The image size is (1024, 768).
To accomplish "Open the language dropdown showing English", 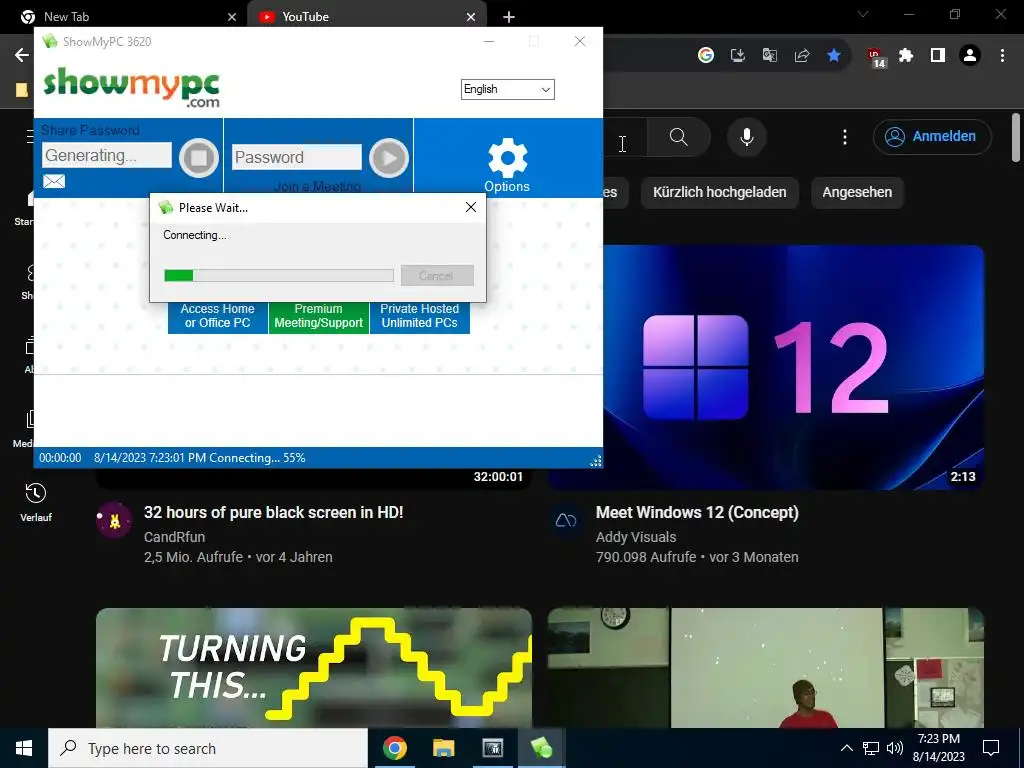I will click(x=507, y=89).
